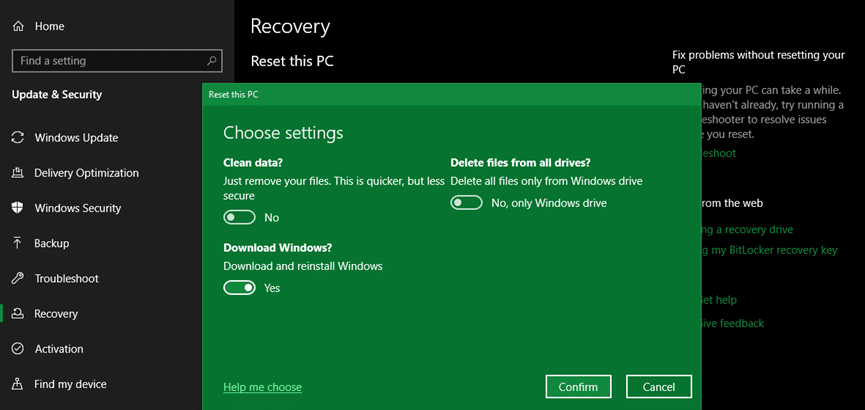
Task: Enable Delete files from all drives switch
Action: pyautogui.click(x=467, y=203)
